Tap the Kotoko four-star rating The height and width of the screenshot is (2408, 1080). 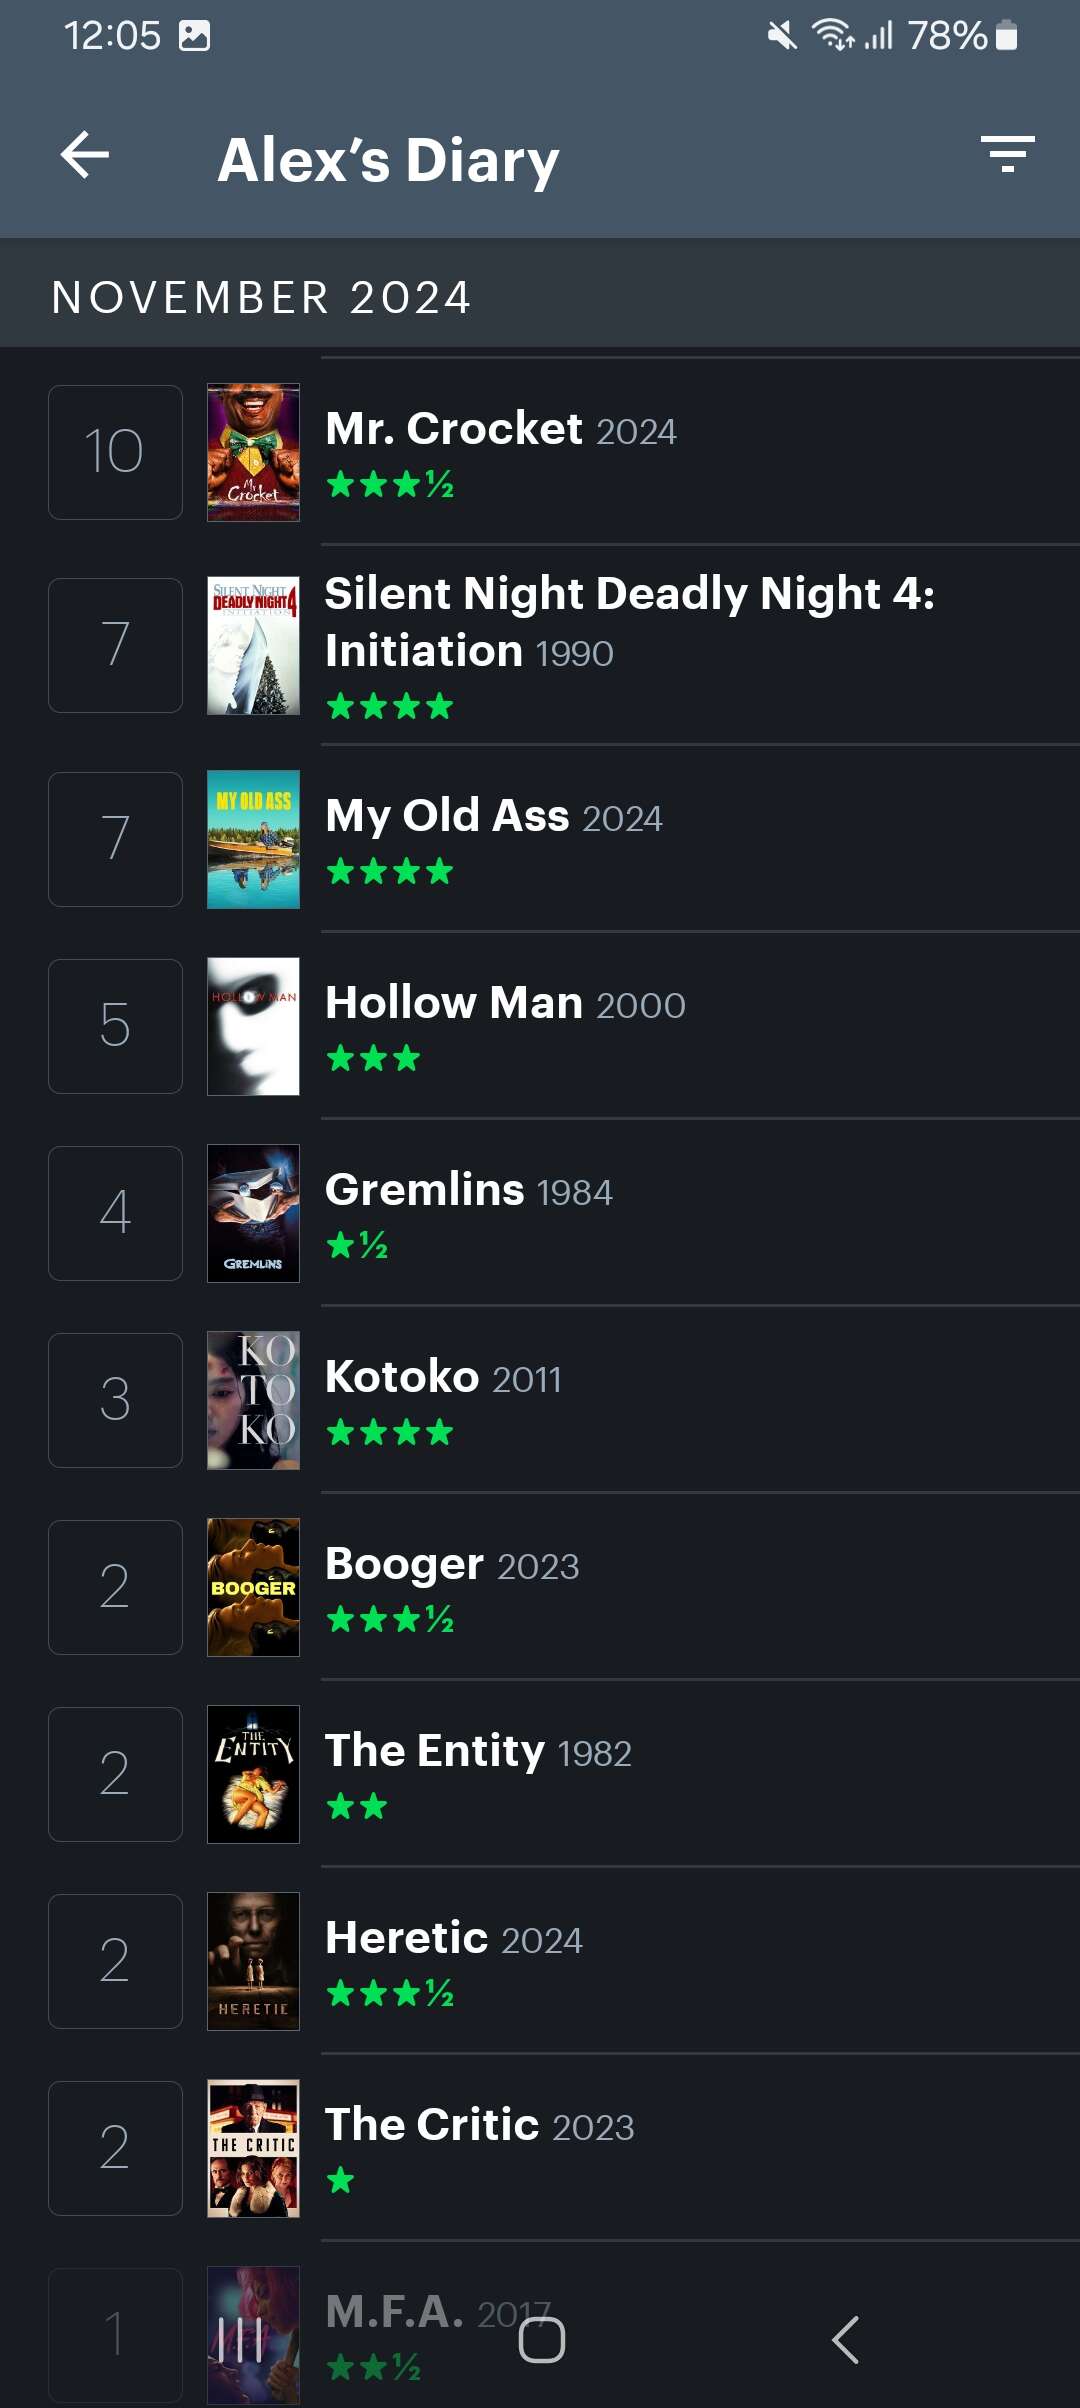pyautogui.click(x=390, y=1433)
